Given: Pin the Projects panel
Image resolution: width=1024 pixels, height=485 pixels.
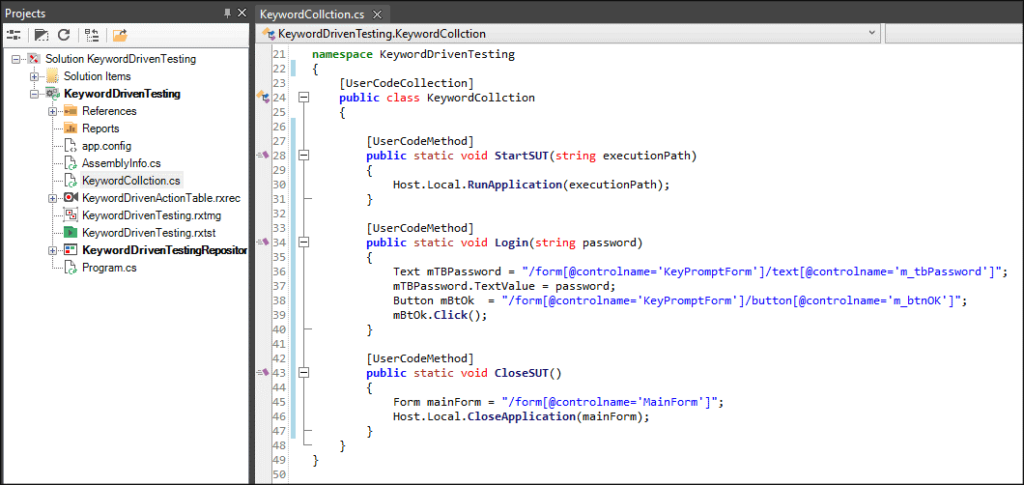Looking at the screenshot, I should tap(227, 13).
